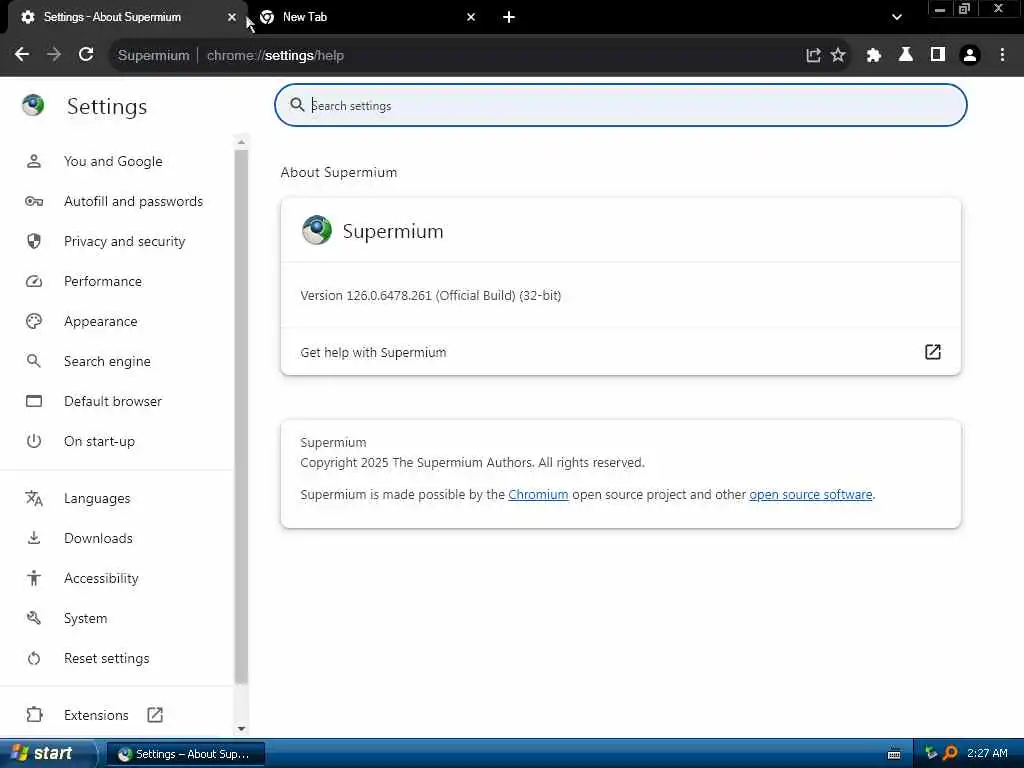The height and width of the screenshot is (768, 1024).
Task: Click external-link icon next to Extensions
Action: tap(155, 715)
